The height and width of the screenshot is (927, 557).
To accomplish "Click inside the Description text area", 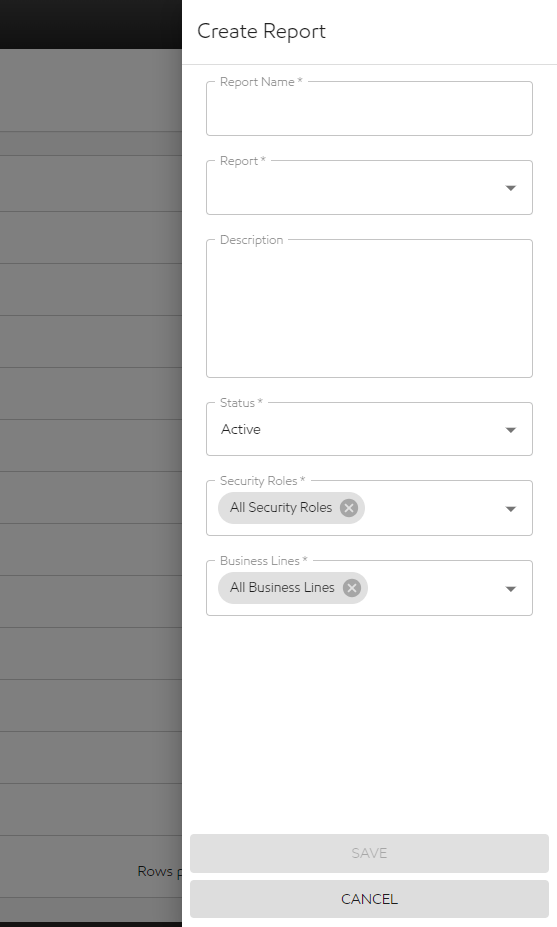I will (x=370, y=309).
